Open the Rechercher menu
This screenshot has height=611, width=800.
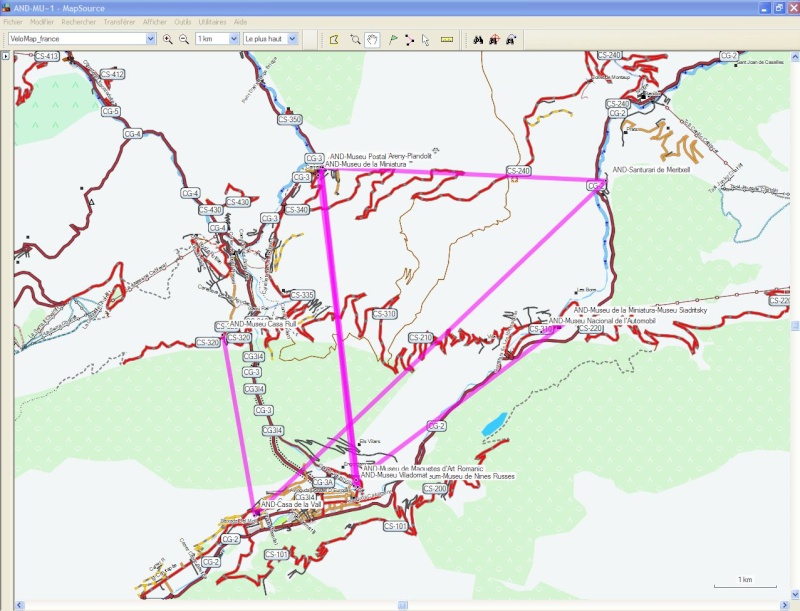[79, 22]
